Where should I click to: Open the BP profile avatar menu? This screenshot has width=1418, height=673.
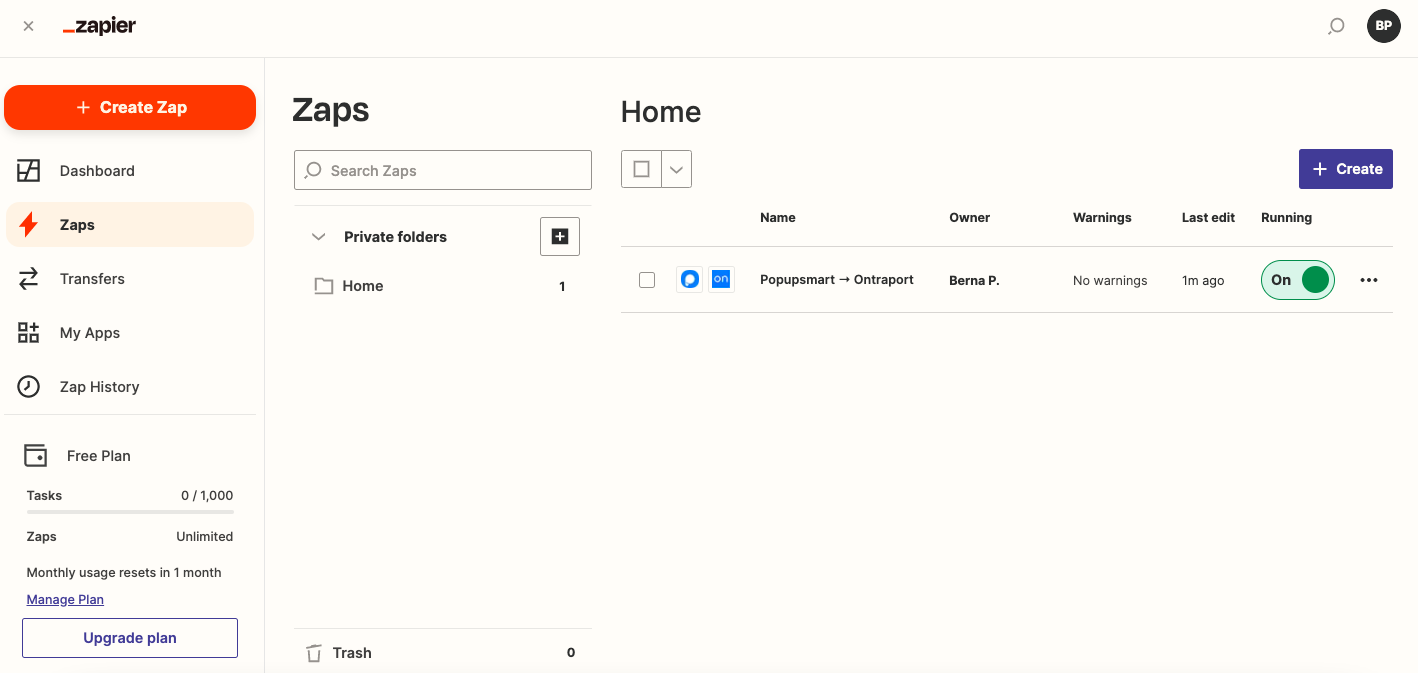pyautogui.click(x=1384, y=26)
